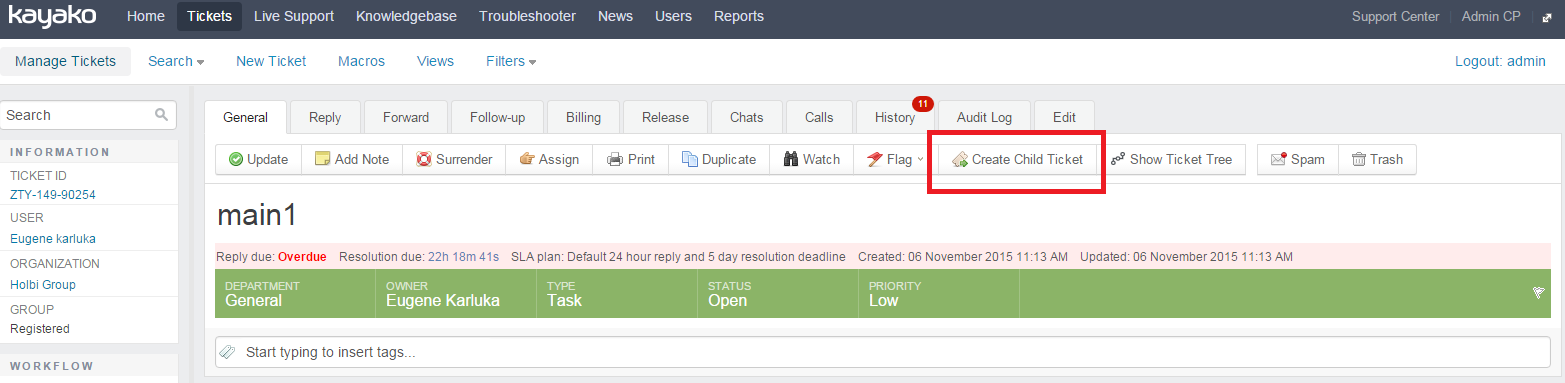Open the New Ticket link
Viewport: 1565px width, 383px height.
tap(271, 61)
